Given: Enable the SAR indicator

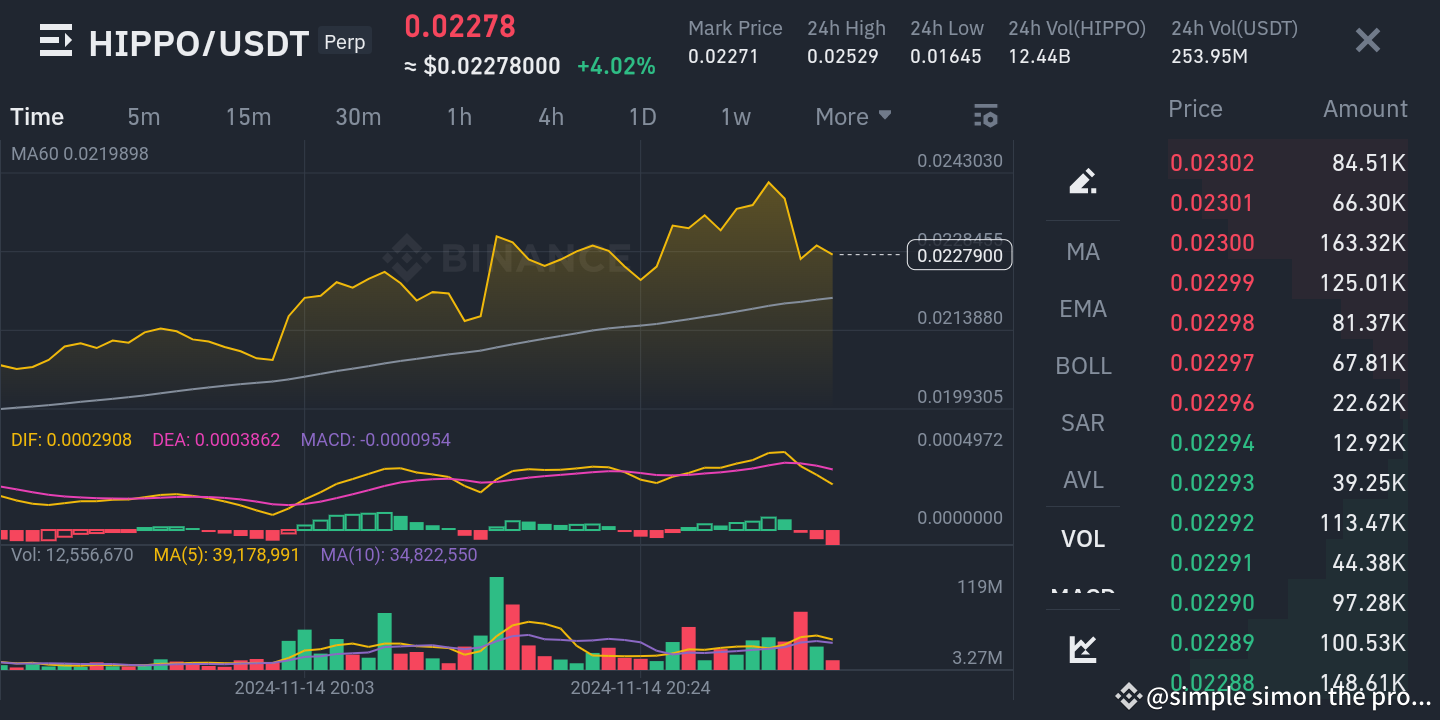Looking at the screenshot, I should click(x=1083, y=422).
